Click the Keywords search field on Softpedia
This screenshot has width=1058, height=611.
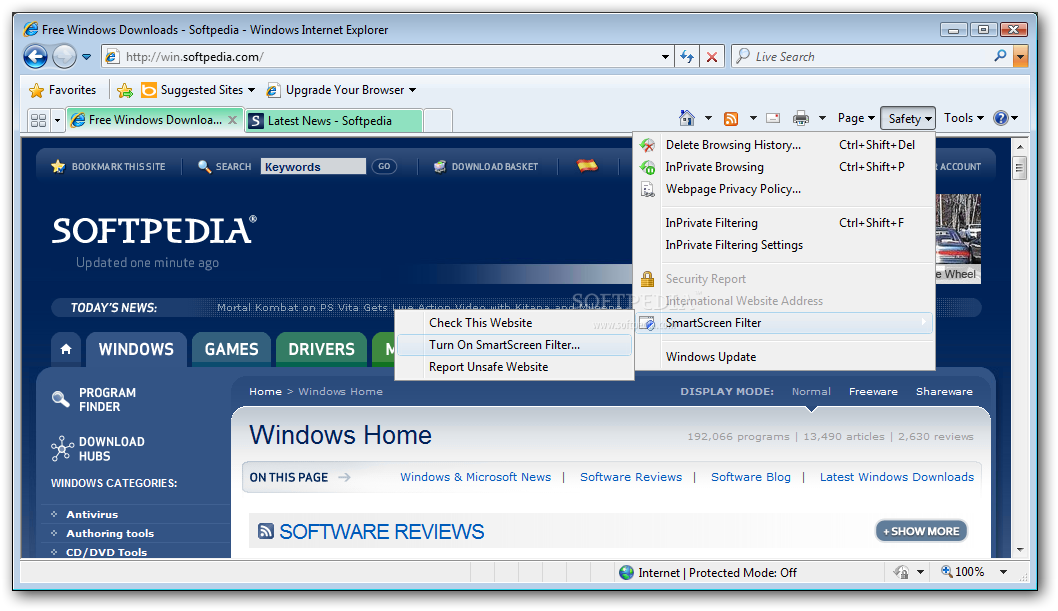pos(314,167)
